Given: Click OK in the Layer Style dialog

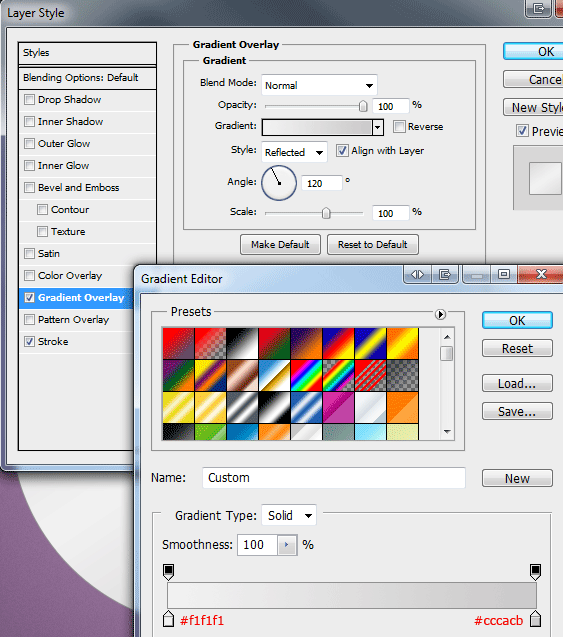Looking at the screenshot, I should pyautogui.click(x=533, y=52).
